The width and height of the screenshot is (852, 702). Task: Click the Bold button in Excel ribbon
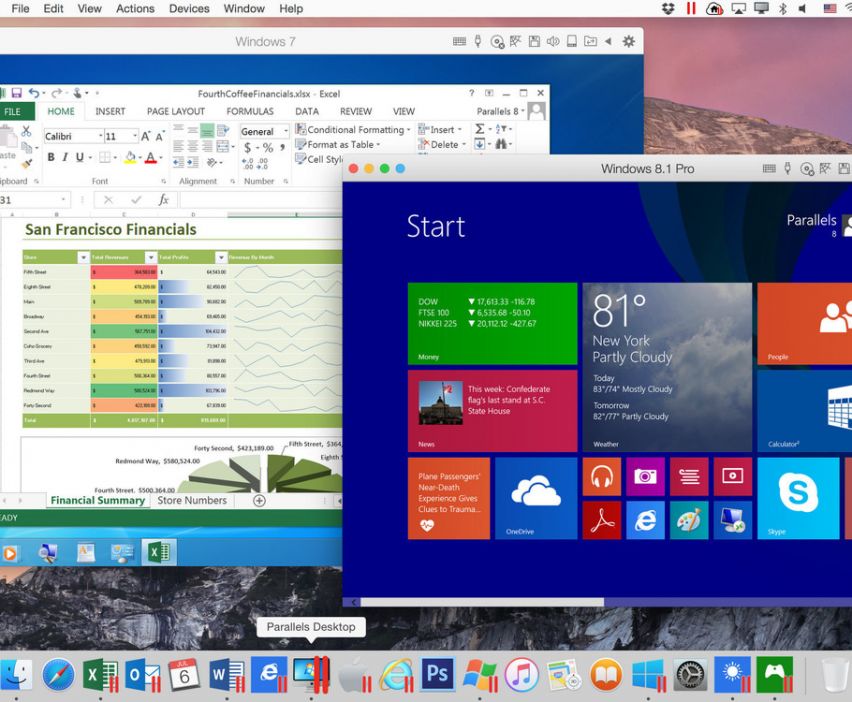[51, 158]
